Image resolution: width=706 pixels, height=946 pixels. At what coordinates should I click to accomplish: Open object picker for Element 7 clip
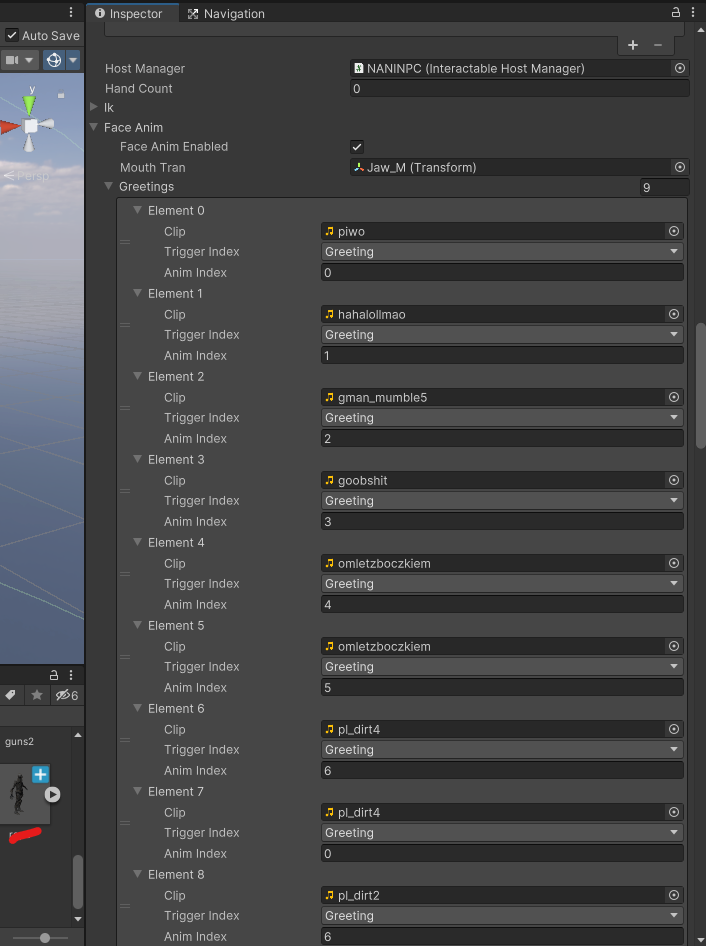673,812
